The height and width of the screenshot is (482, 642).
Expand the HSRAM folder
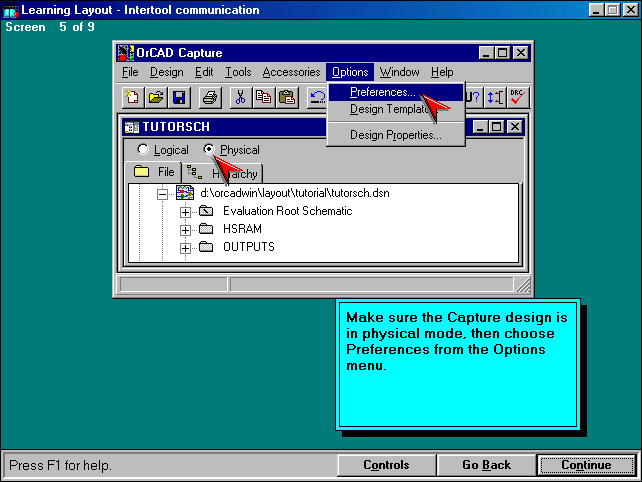point(185,230)
